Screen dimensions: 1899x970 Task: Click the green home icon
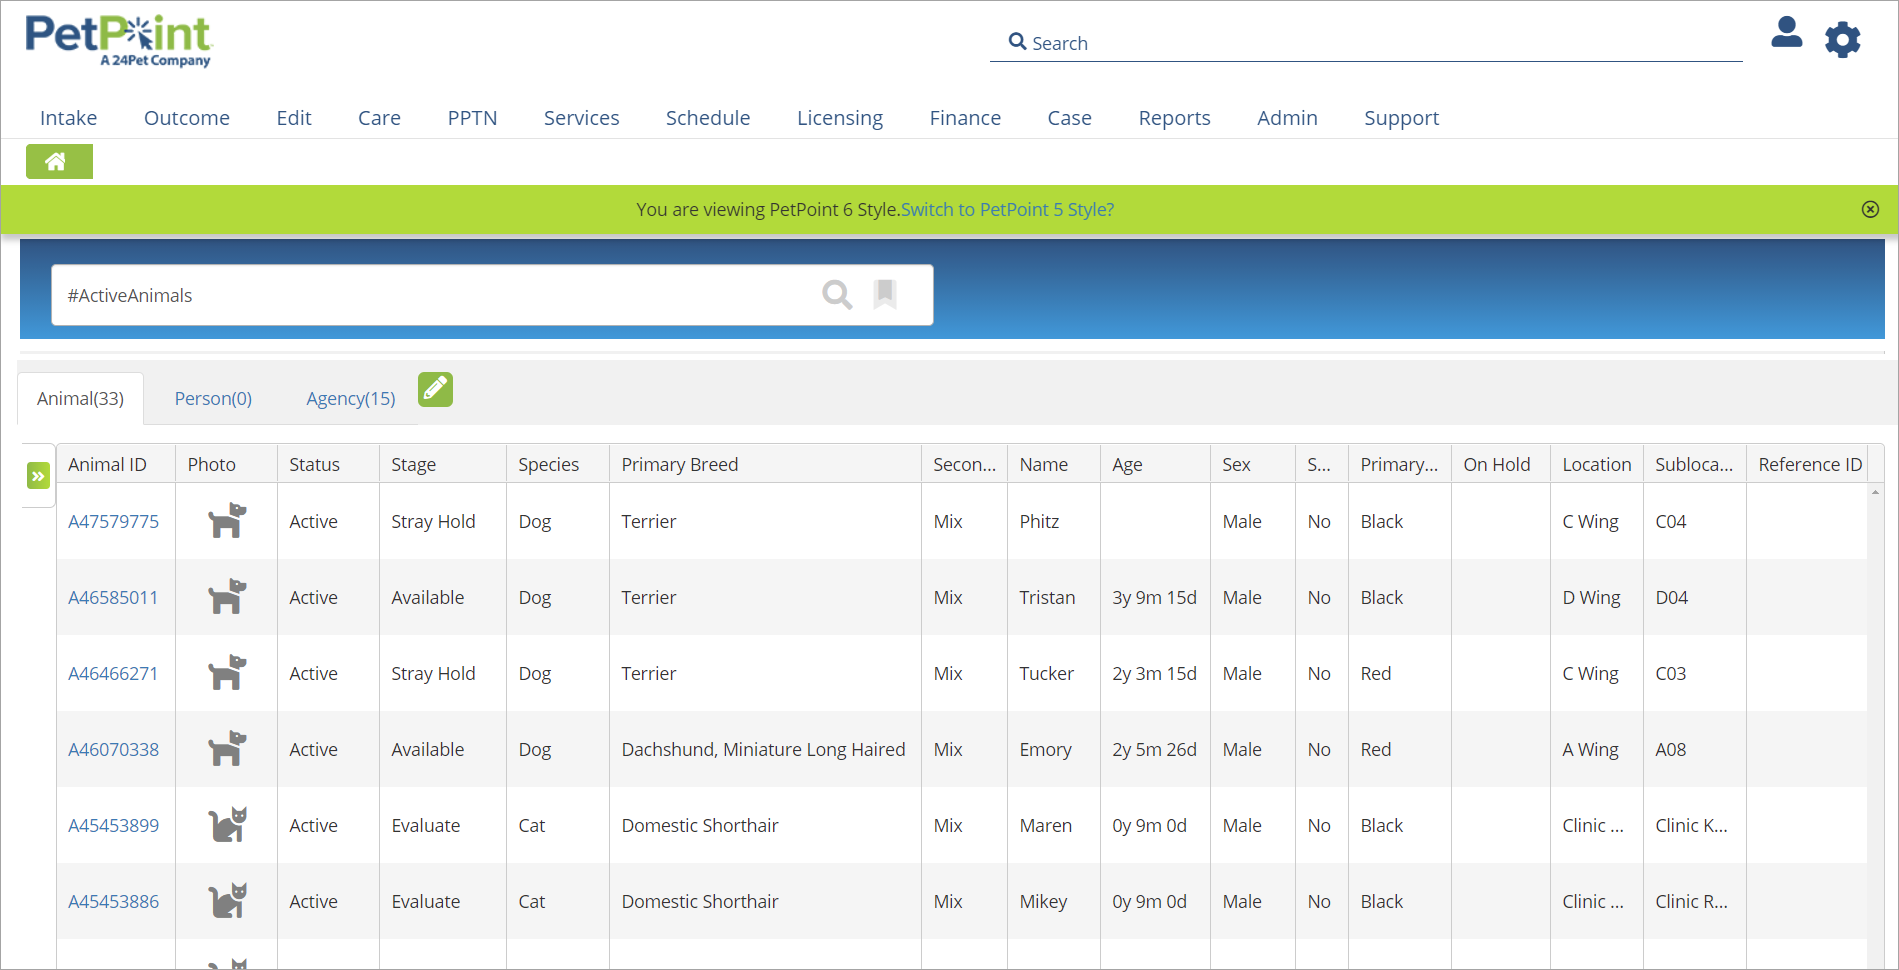(x=58, y=161)
